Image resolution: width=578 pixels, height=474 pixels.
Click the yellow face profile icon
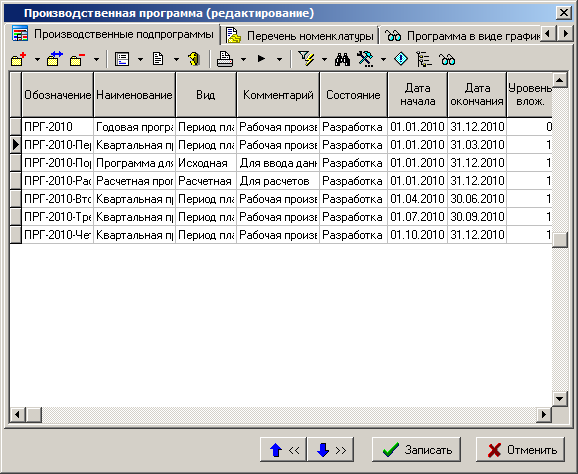[x=194, y=59]
